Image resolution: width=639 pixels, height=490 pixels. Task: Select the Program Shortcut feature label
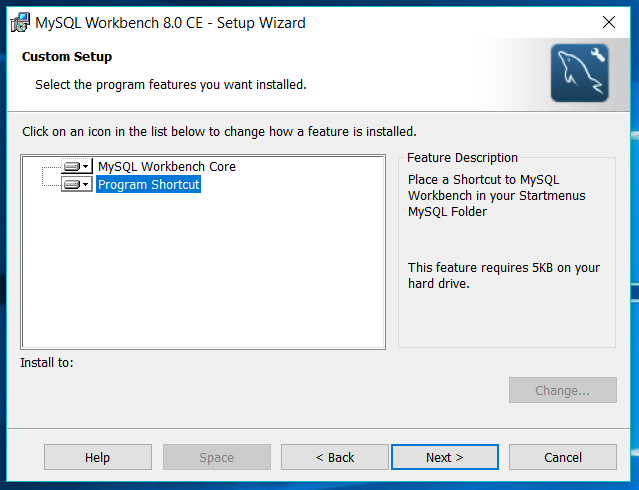(149, 184)
